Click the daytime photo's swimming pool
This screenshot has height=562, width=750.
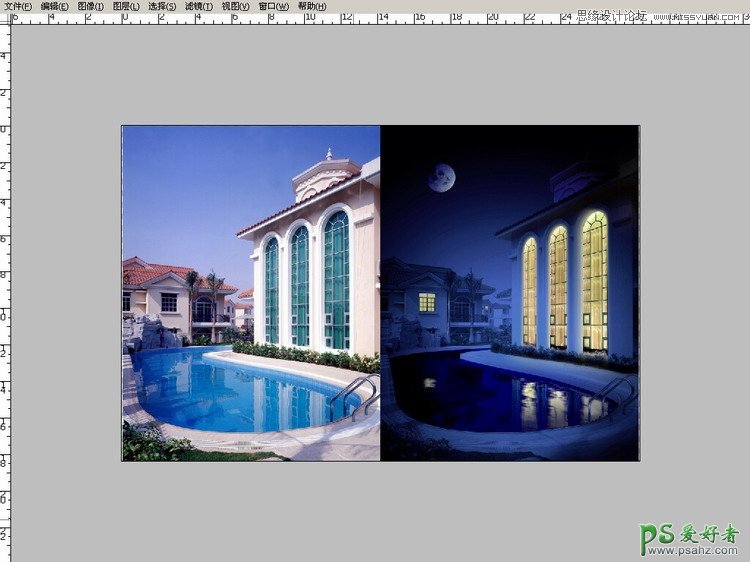[x=230, y=390]
